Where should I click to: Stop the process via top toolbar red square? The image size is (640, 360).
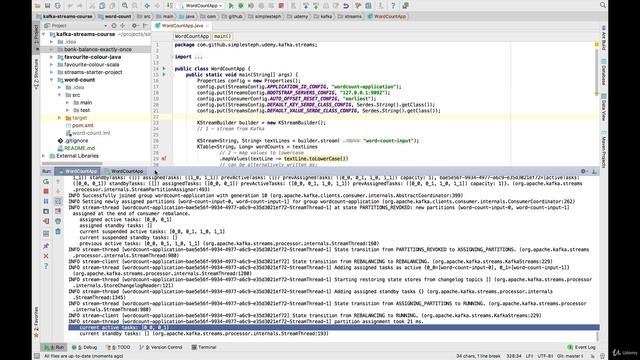tap(281, 6)
